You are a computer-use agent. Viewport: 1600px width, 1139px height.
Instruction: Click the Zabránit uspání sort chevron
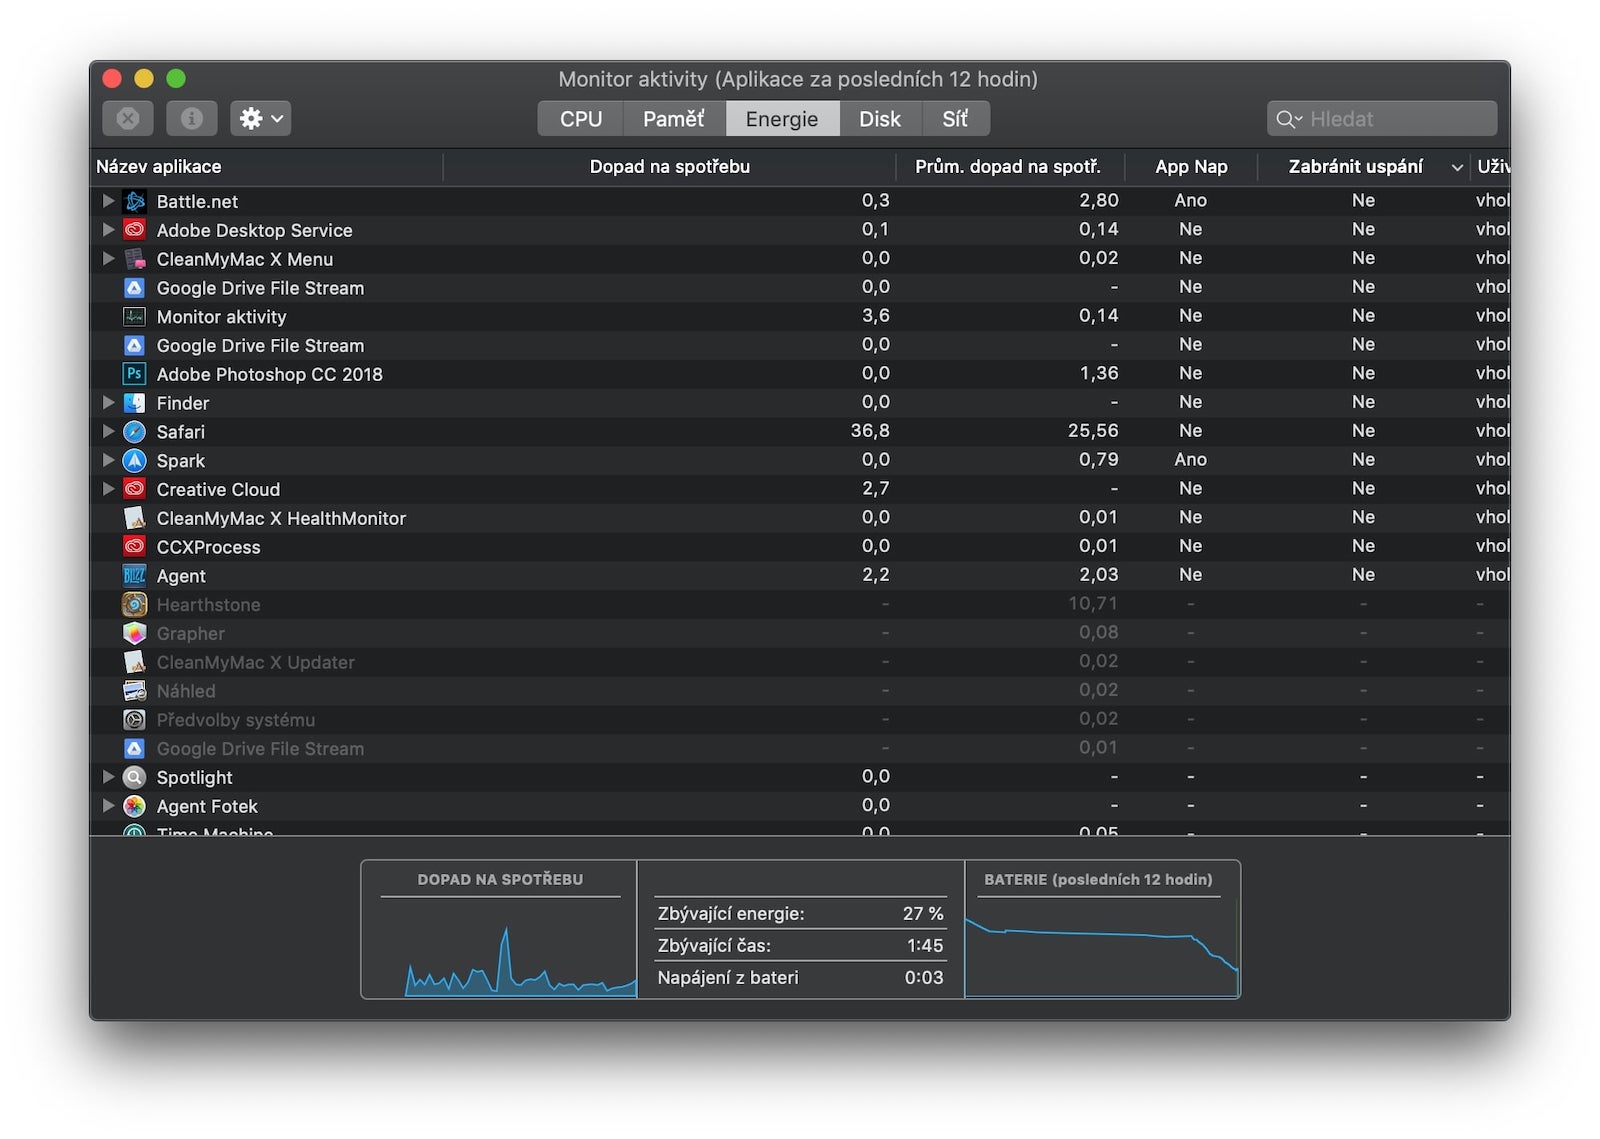tap(1457, 168)
